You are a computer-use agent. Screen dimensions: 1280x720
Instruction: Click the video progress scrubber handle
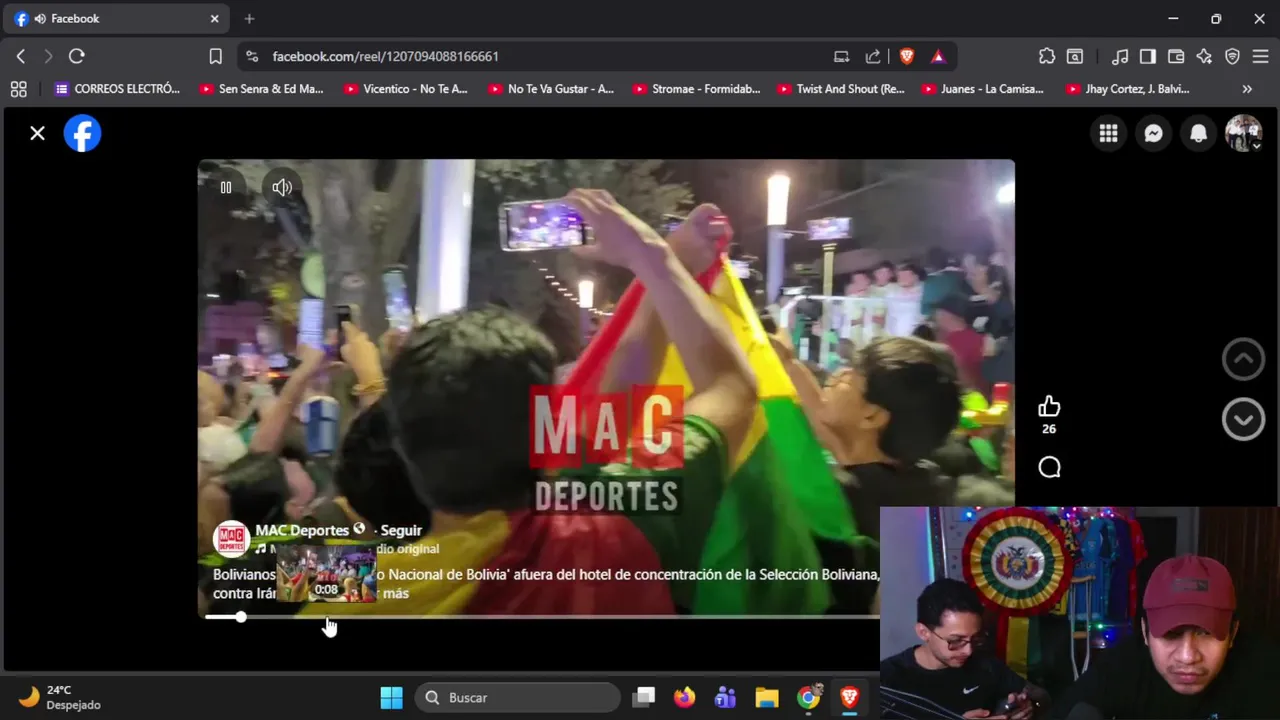[241, 617]
